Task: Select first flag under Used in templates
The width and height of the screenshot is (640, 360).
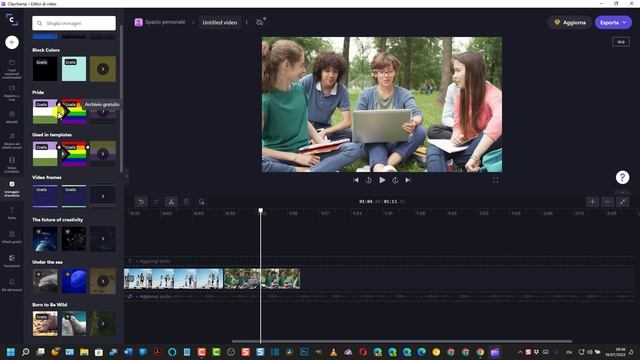Action: point(45,154)
